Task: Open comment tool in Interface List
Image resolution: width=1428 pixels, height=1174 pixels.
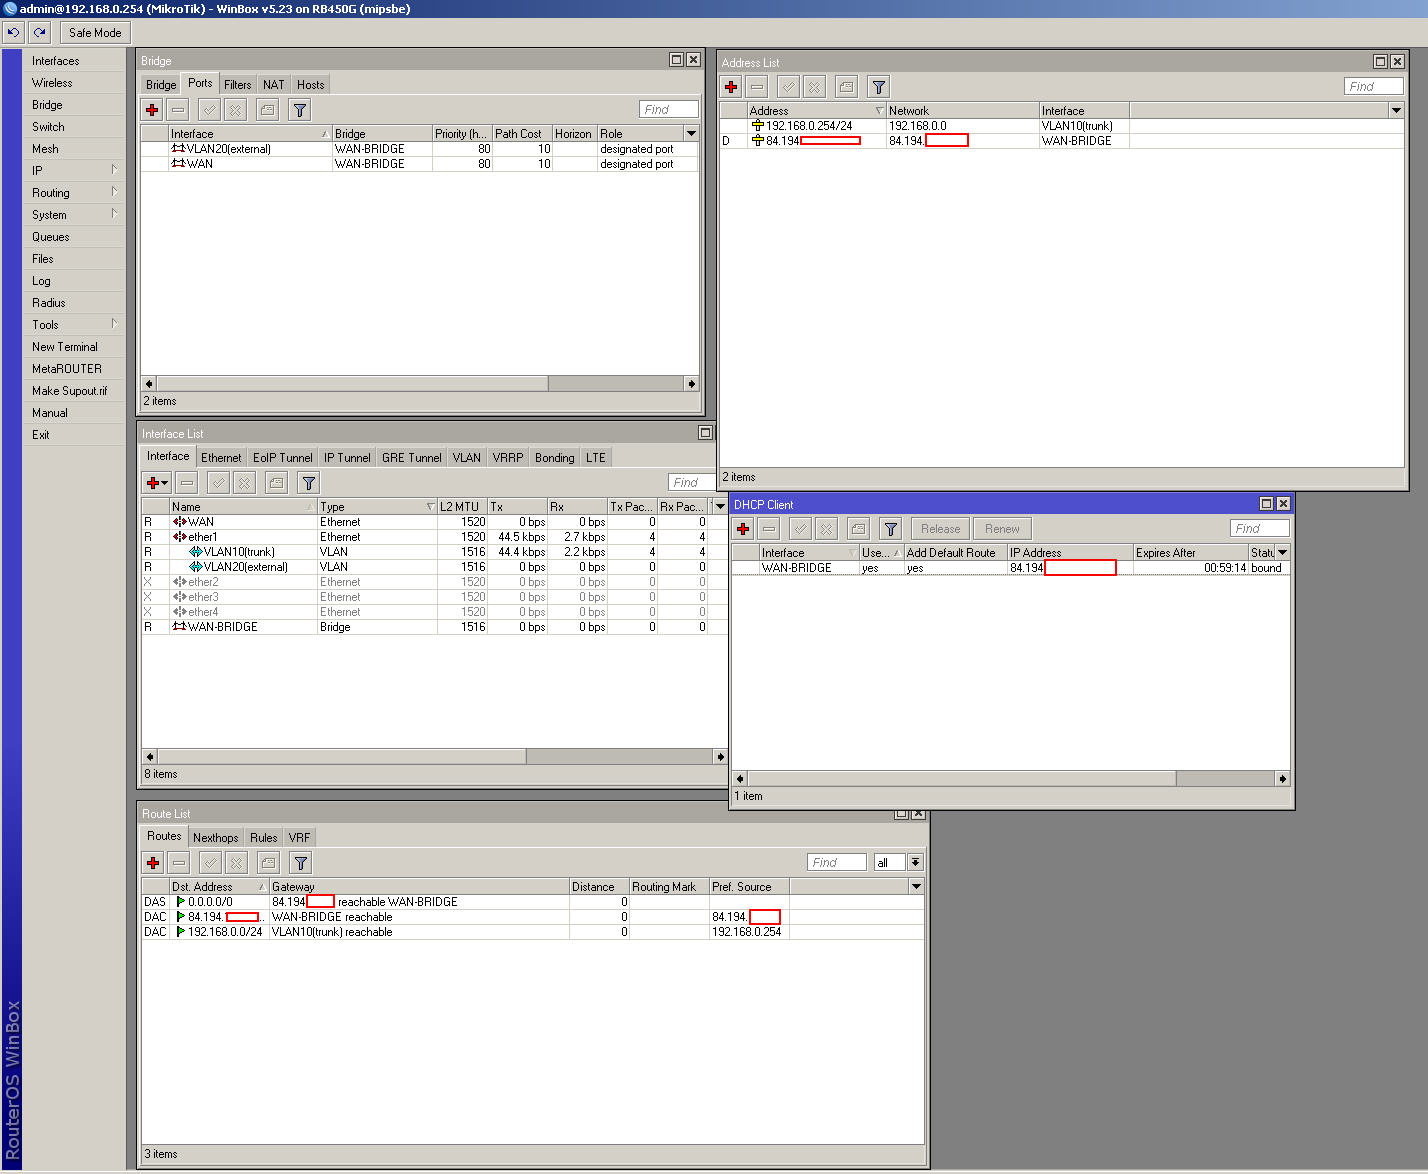Action: point(276,483)
